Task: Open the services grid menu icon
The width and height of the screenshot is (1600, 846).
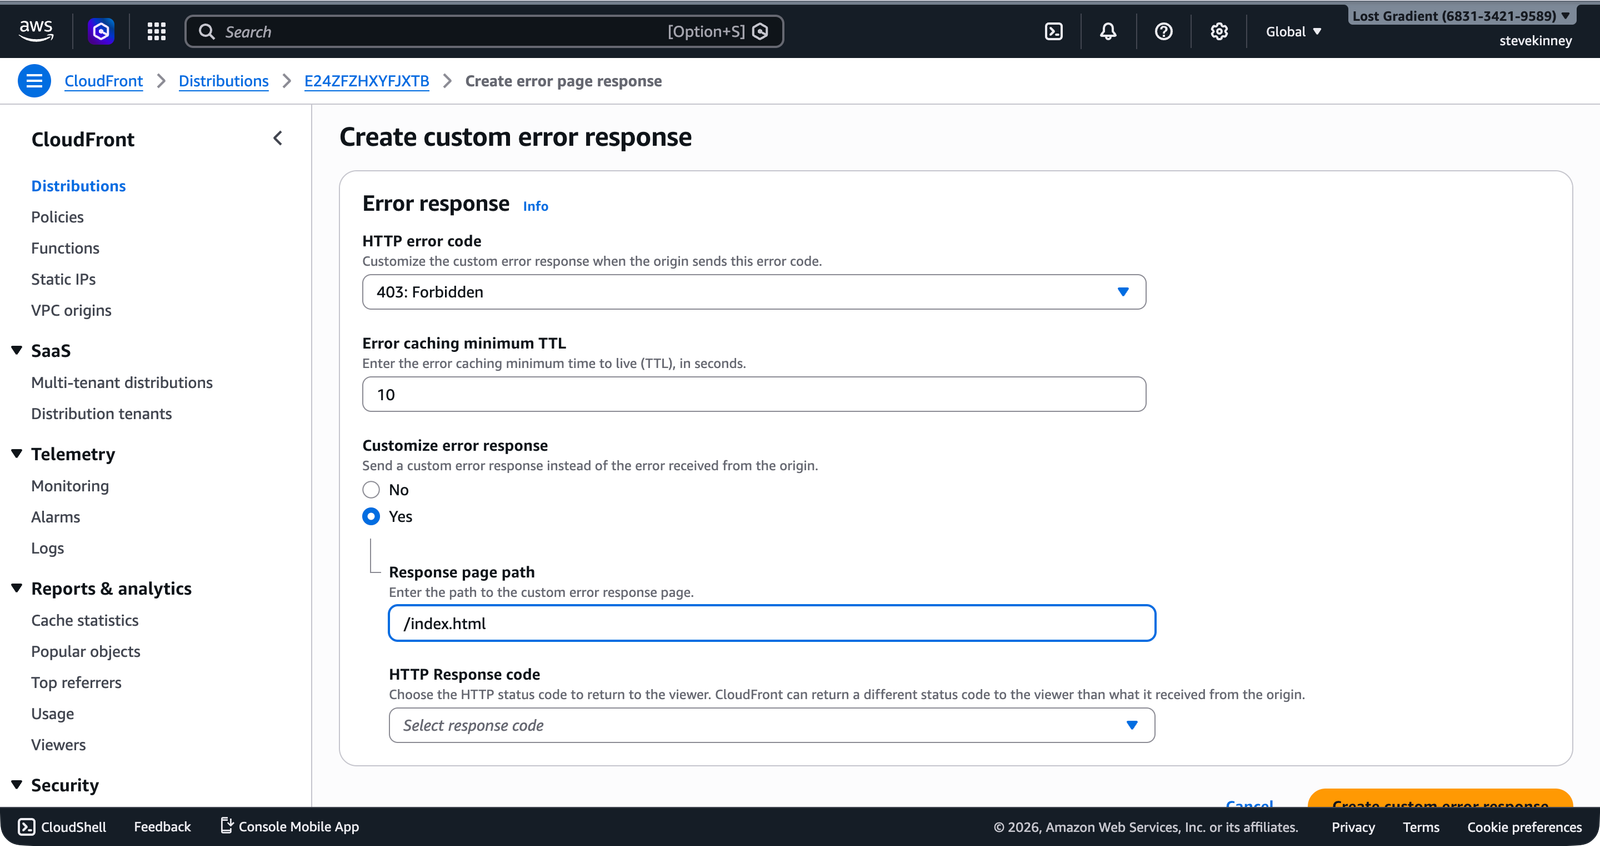Action: point(156,32)
